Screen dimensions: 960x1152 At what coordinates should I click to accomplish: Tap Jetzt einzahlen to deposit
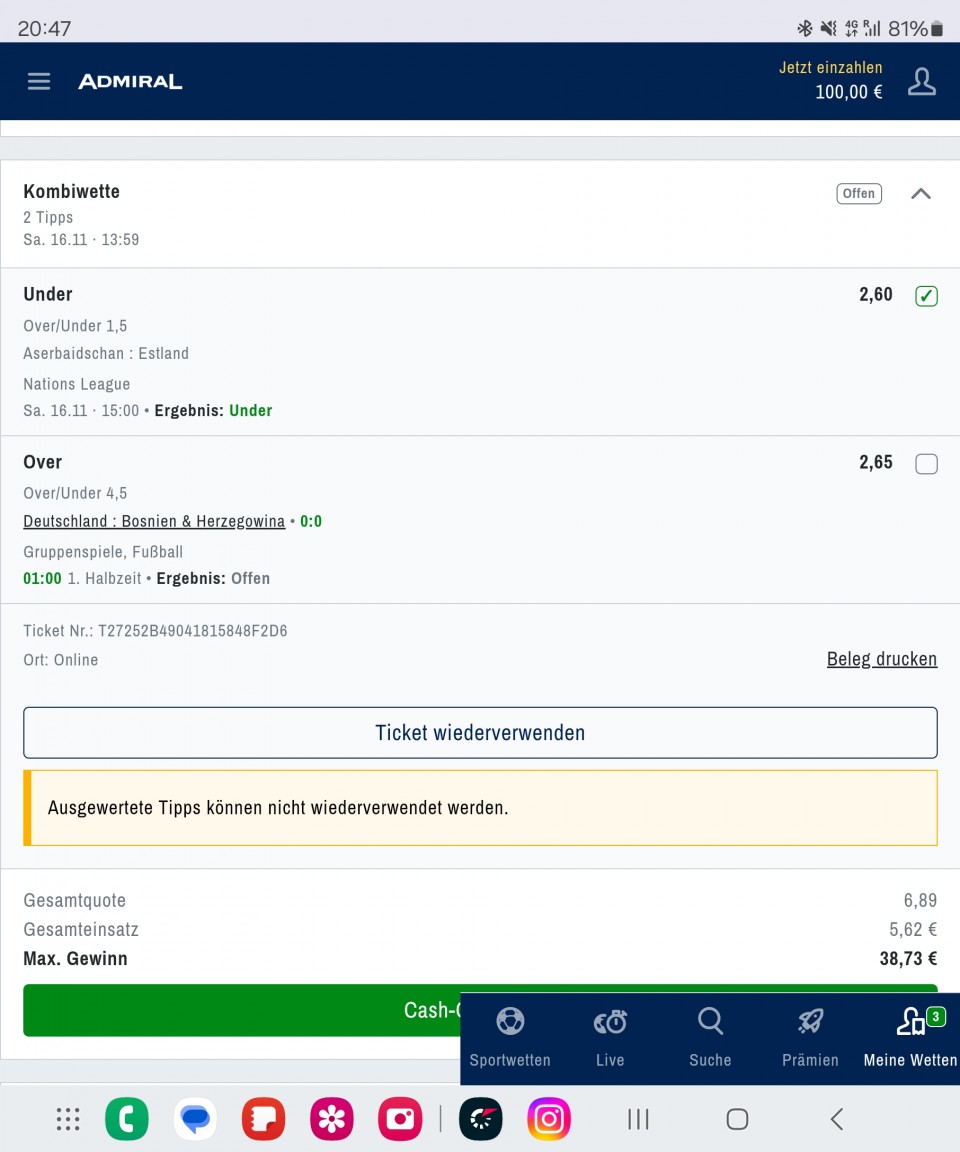pyautogui.click(x=830, y=68)
